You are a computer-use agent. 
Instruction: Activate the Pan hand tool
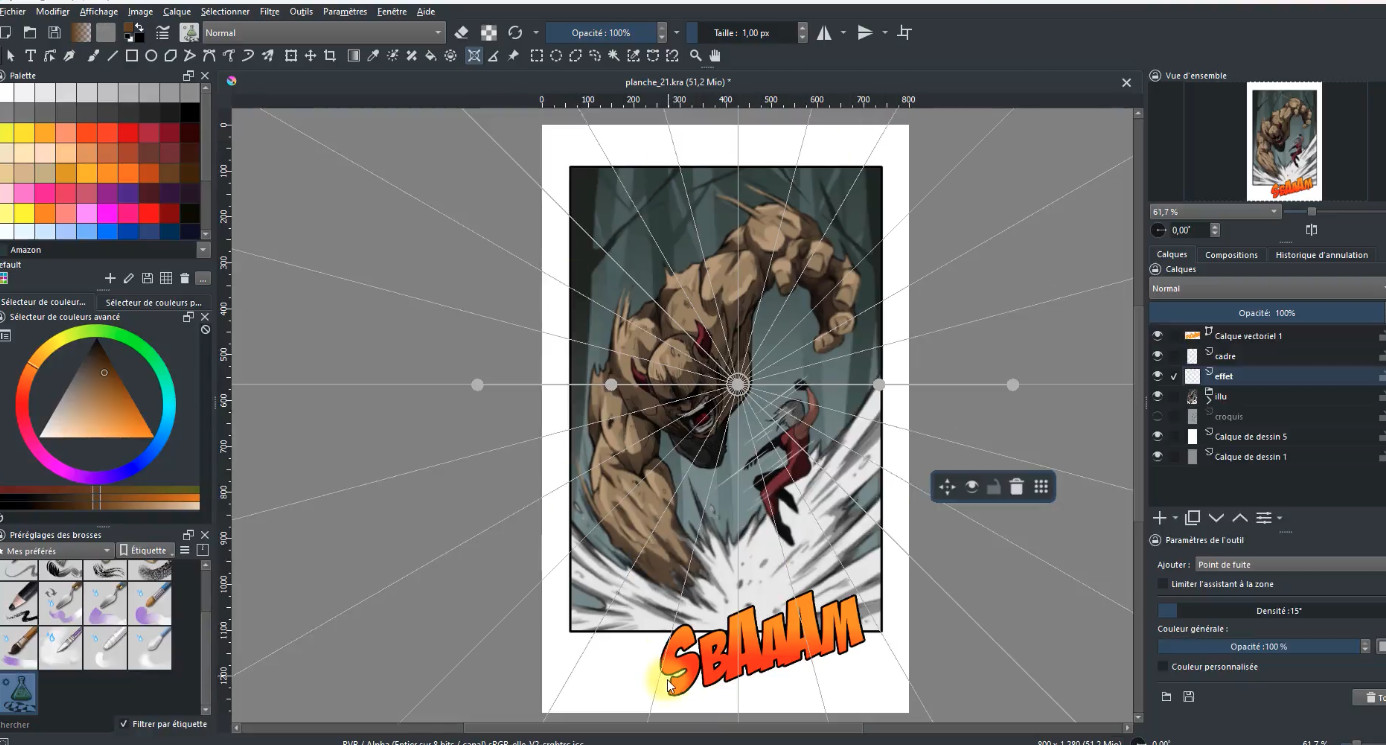[x=716, y=56]
